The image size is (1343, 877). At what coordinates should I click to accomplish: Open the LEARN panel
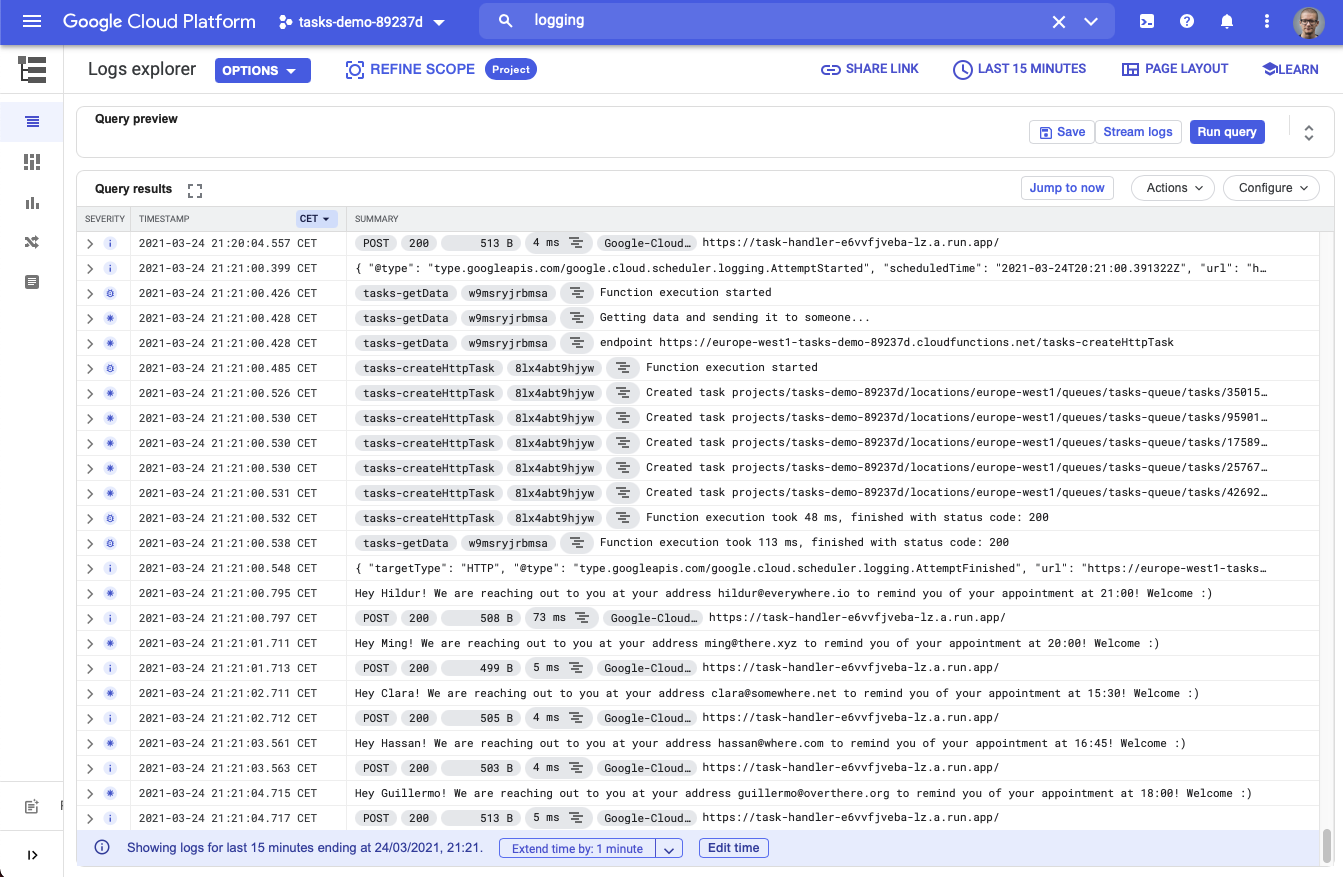1291,69
